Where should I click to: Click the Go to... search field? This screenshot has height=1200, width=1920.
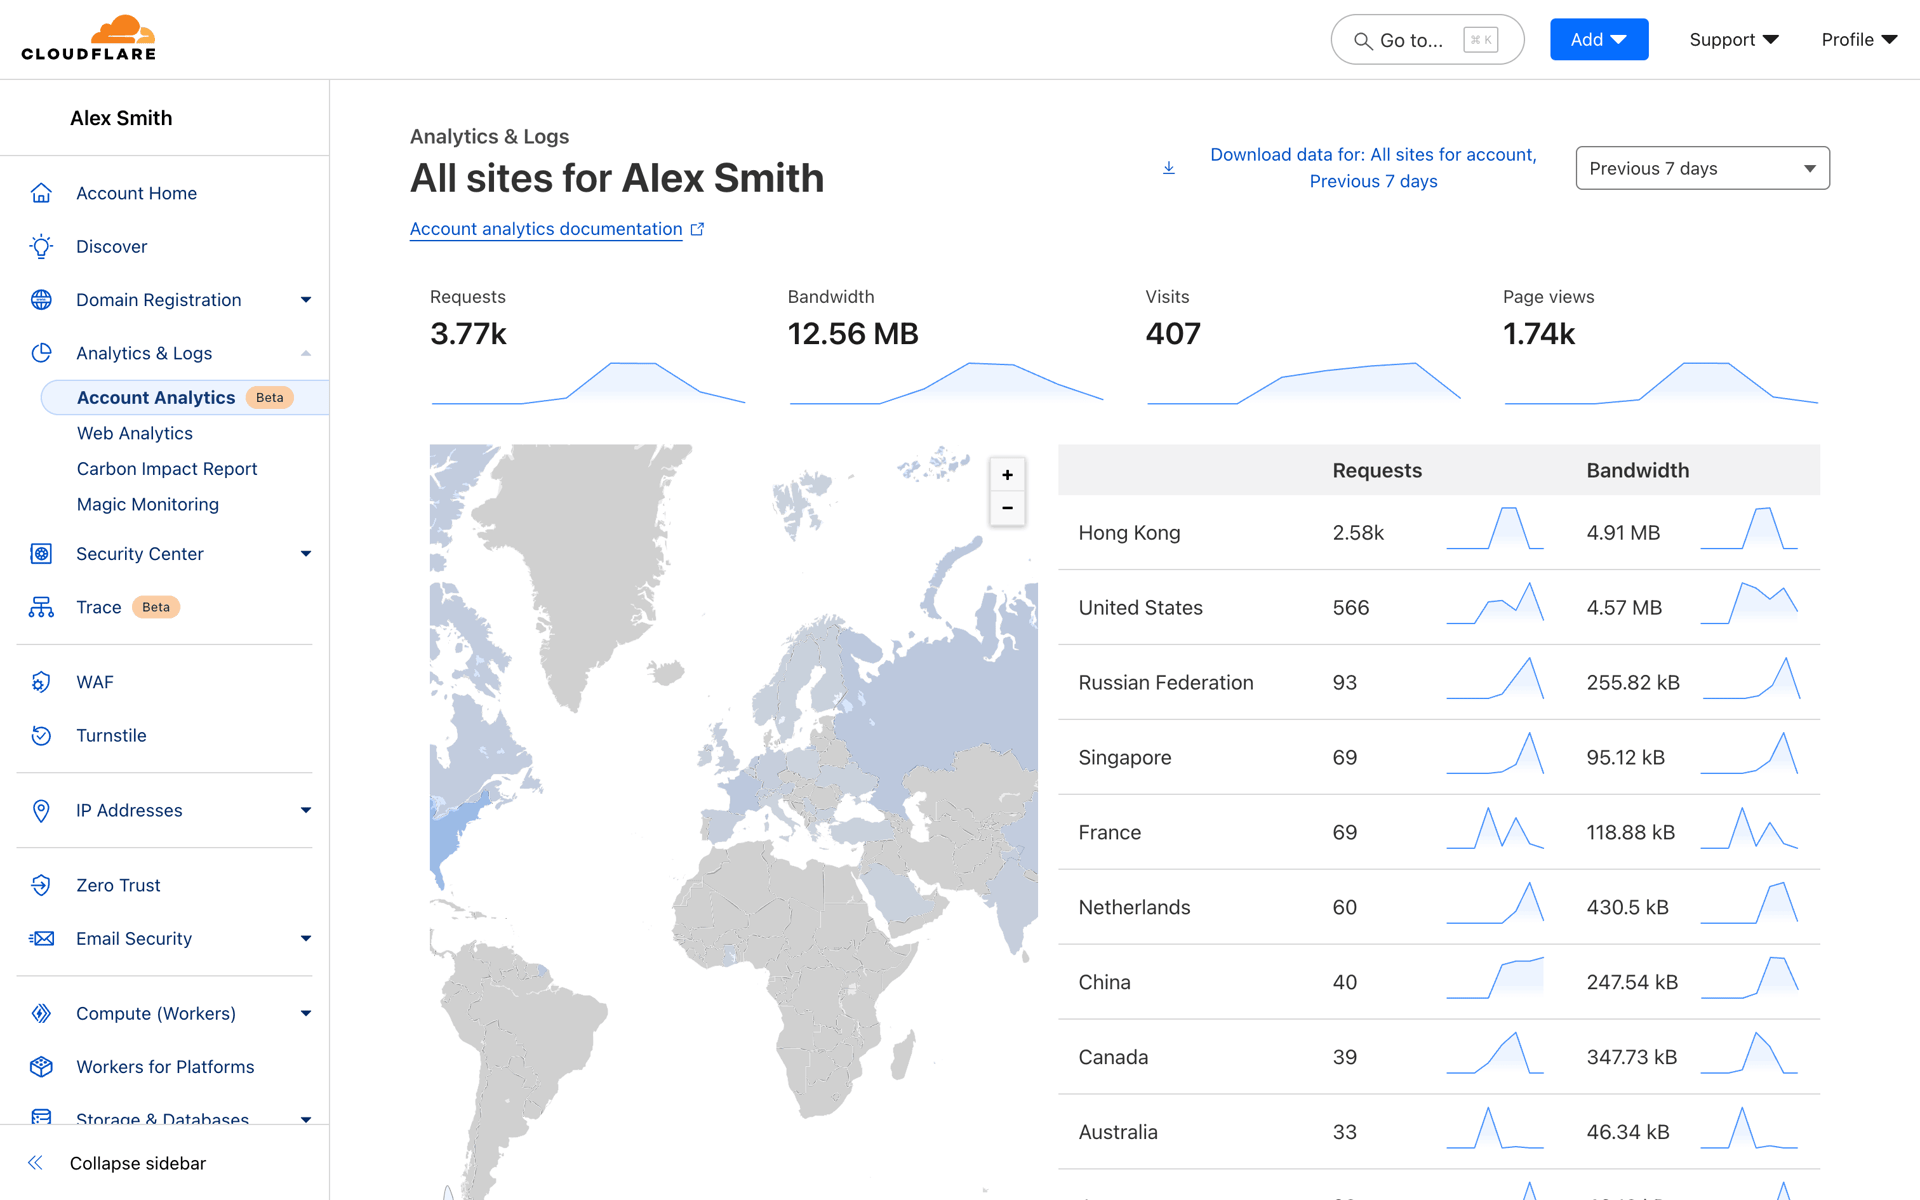coord(1427,40)
